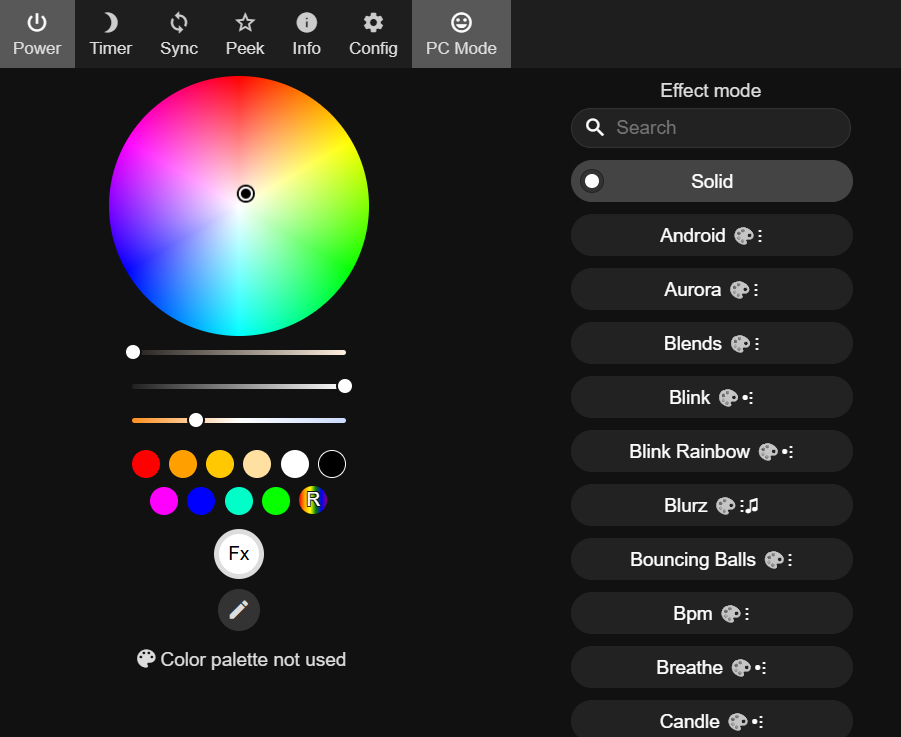Open the Info panel
The height and width of the screenshot is (737, 901).
pos(307,34)
